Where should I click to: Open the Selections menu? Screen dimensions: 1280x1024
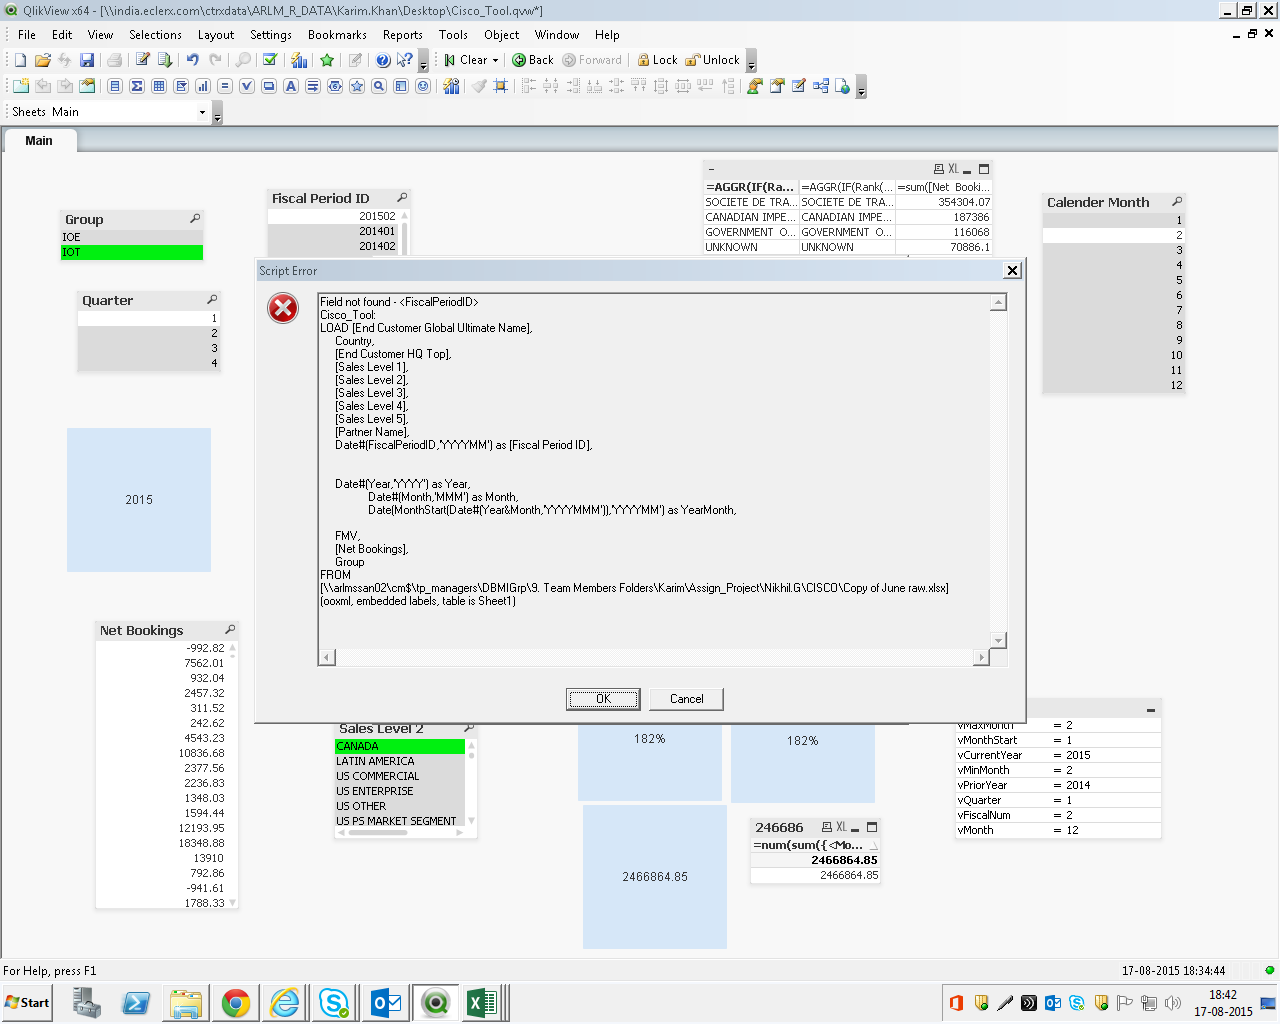coord(155,35)
